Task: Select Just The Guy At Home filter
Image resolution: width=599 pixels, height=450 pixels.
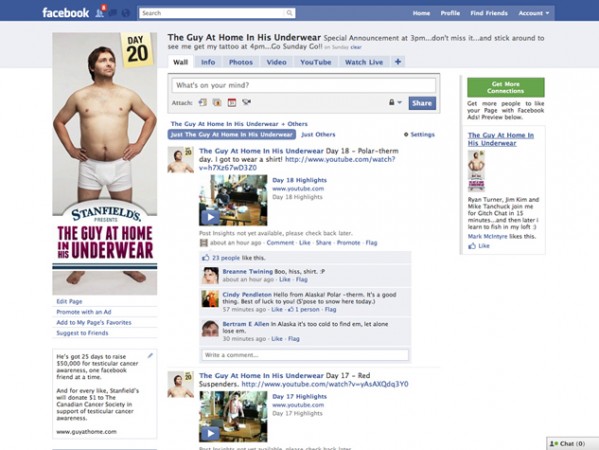Action: 232,134
